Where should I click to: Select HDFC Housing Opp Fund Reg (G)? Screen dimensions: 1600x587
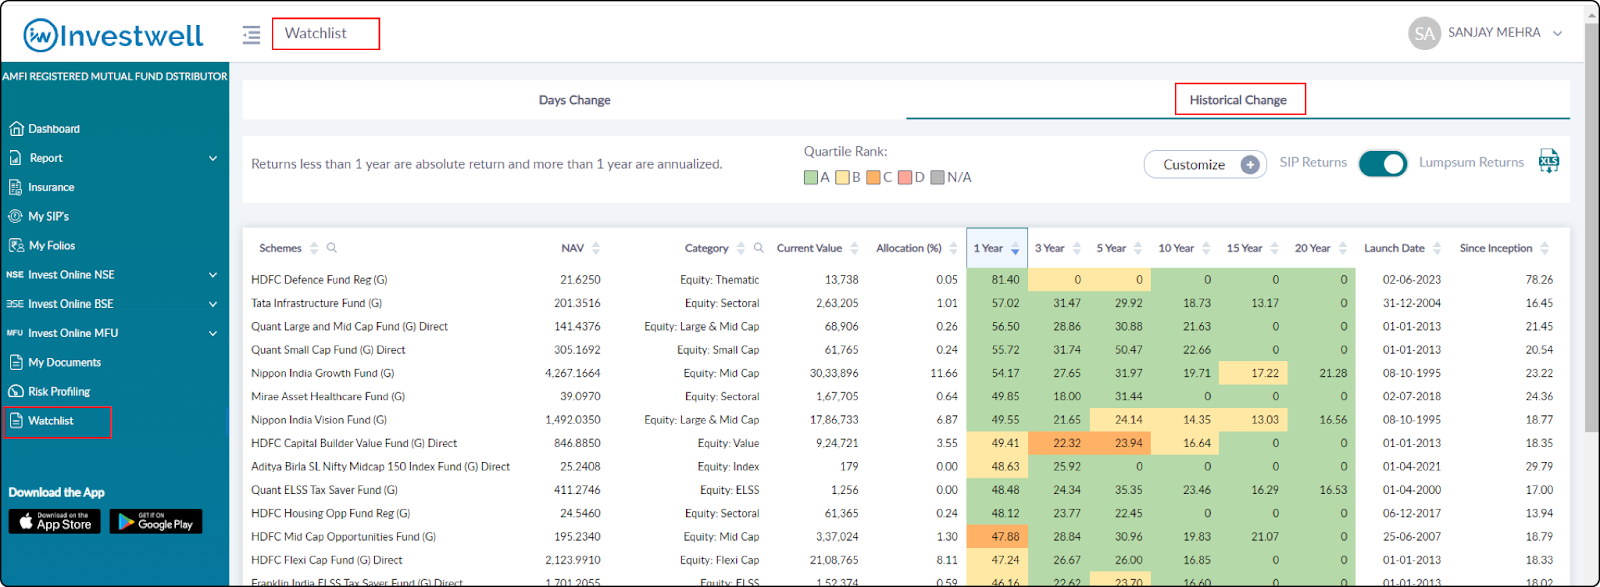coord(330,513)
